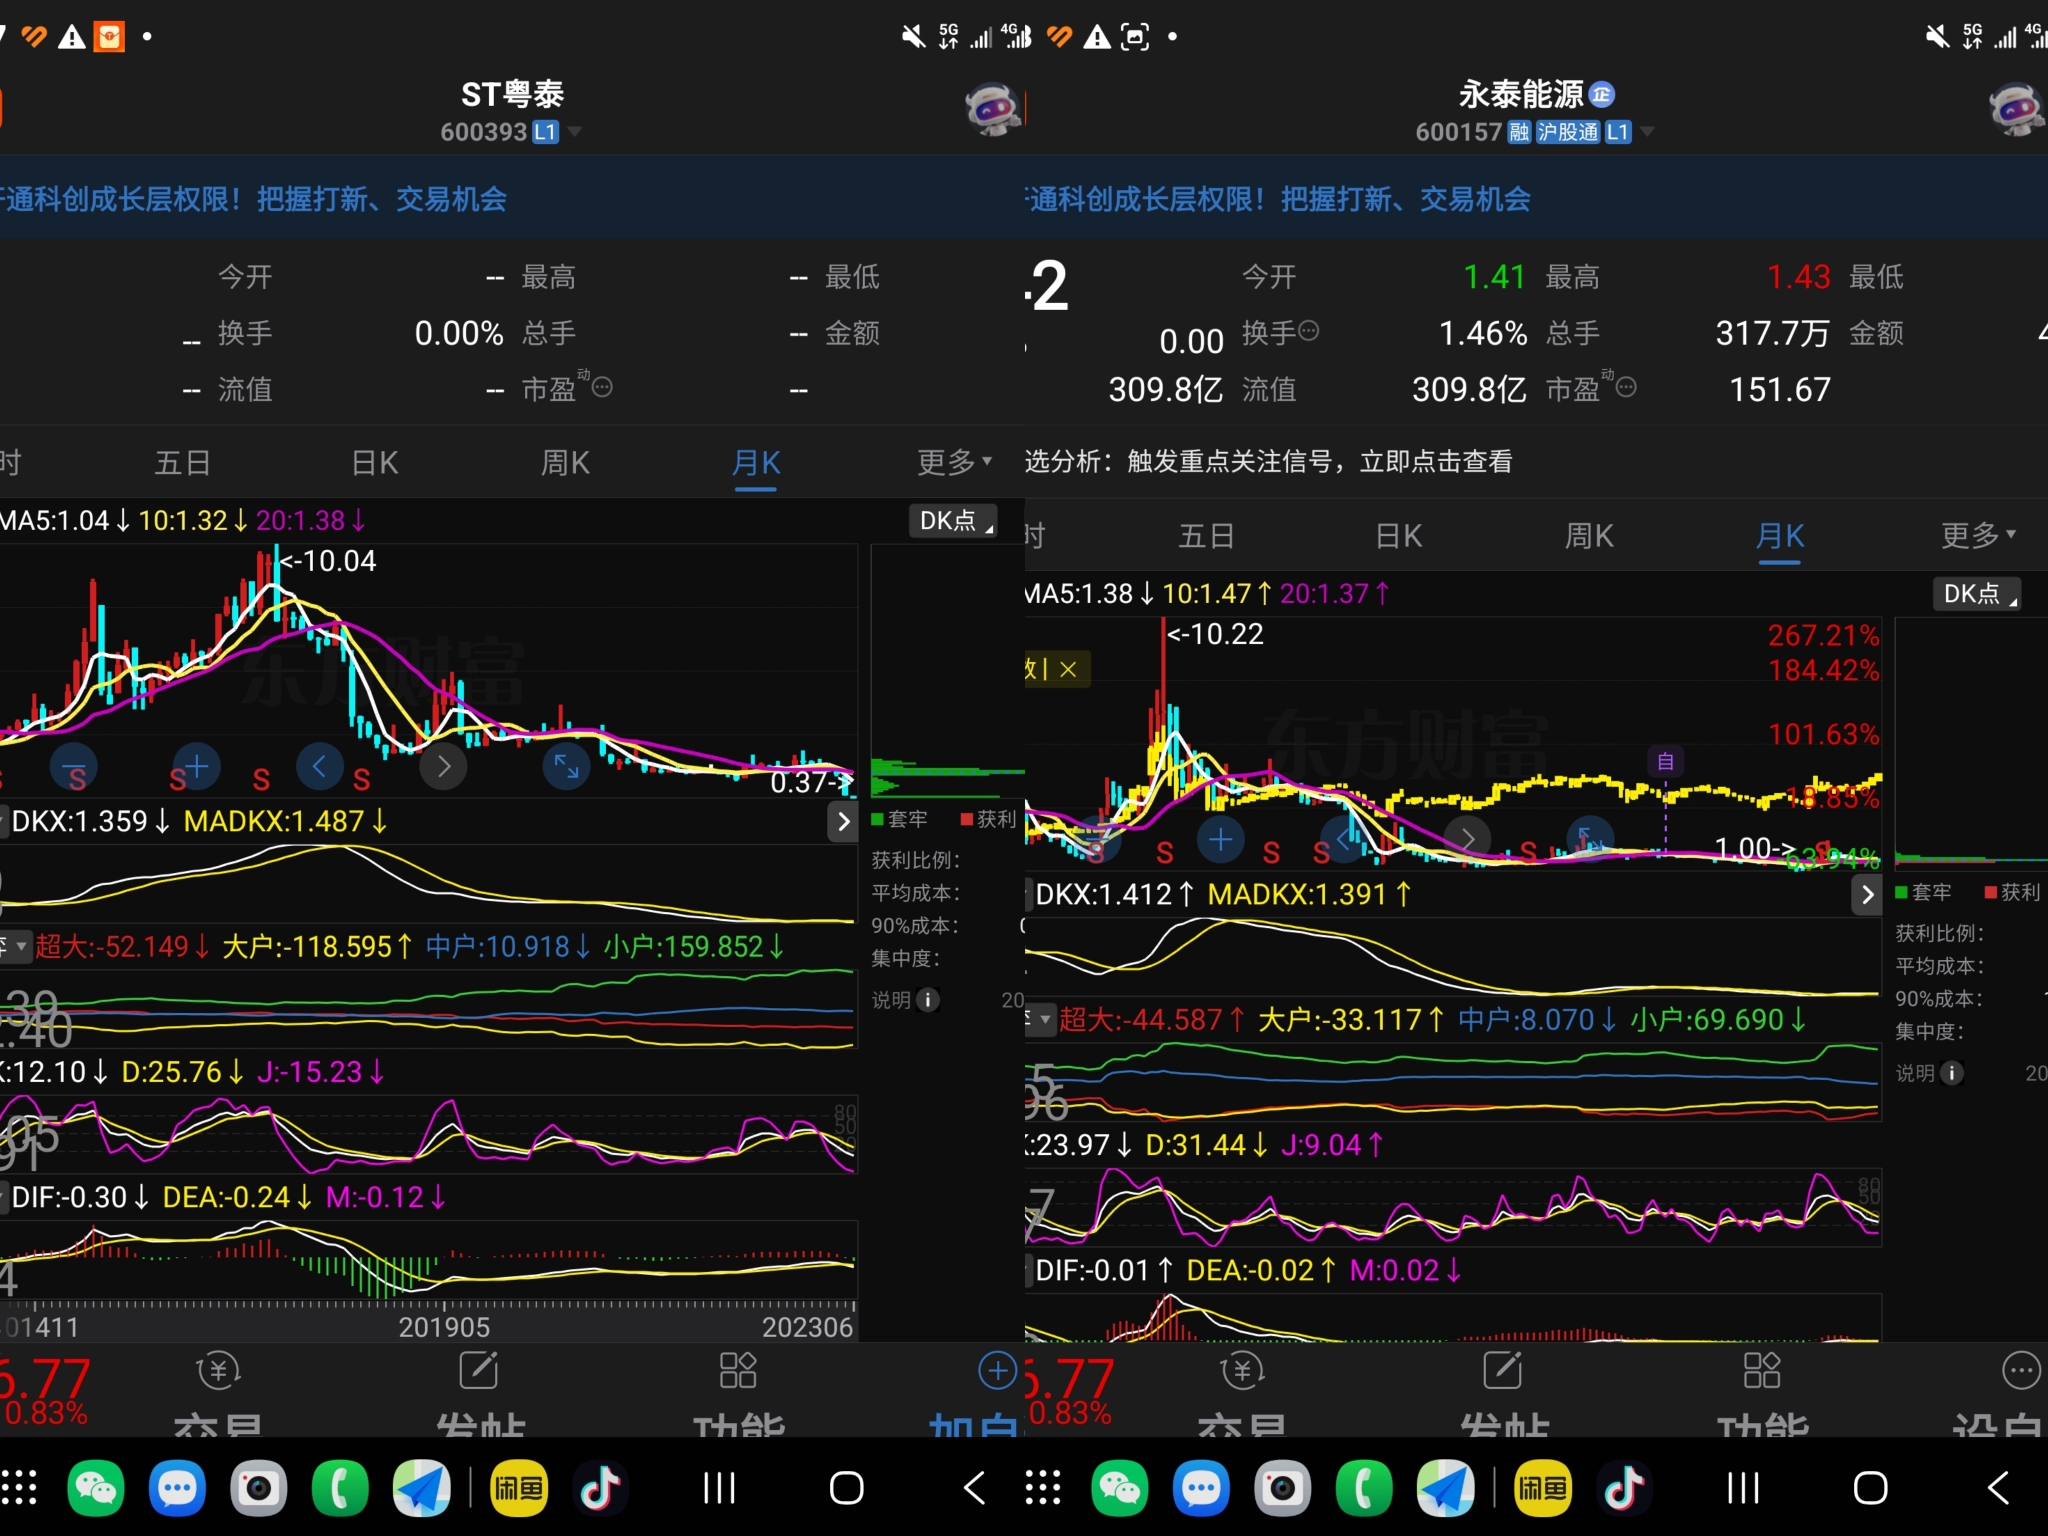This screenshot has height=1536, width=2048.
Task: Open Telegram from left navigation dock
Action: point(422,1488)
